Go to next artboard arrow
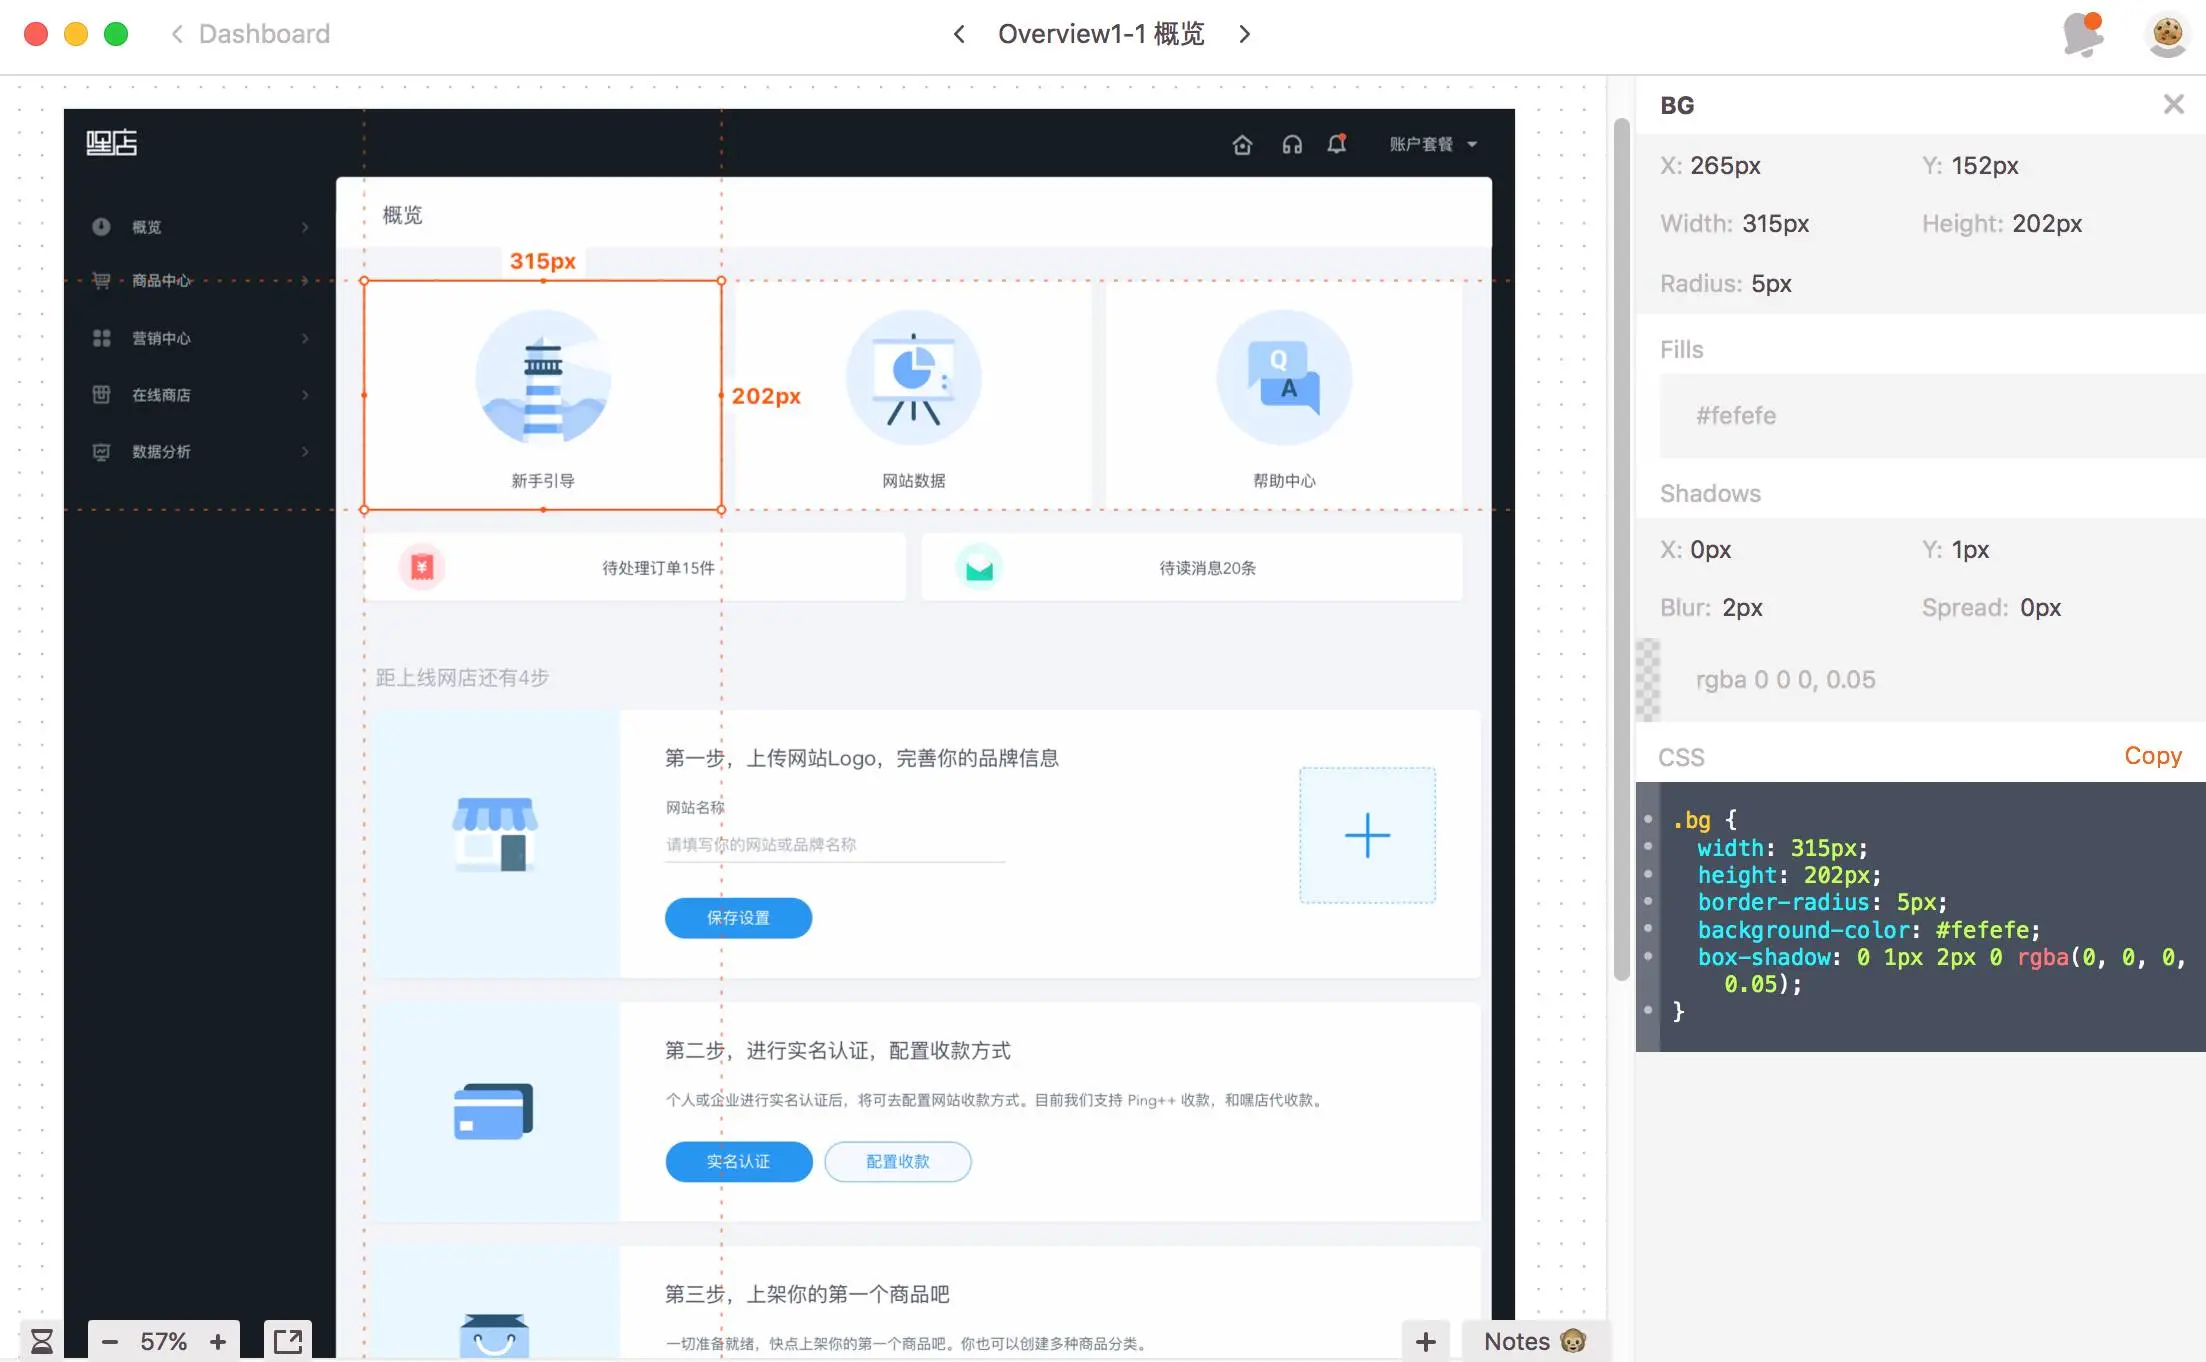Image resolution: width=2206 pixels, height=1362 pixels. pyautogui.click(x=1244, y=34)
